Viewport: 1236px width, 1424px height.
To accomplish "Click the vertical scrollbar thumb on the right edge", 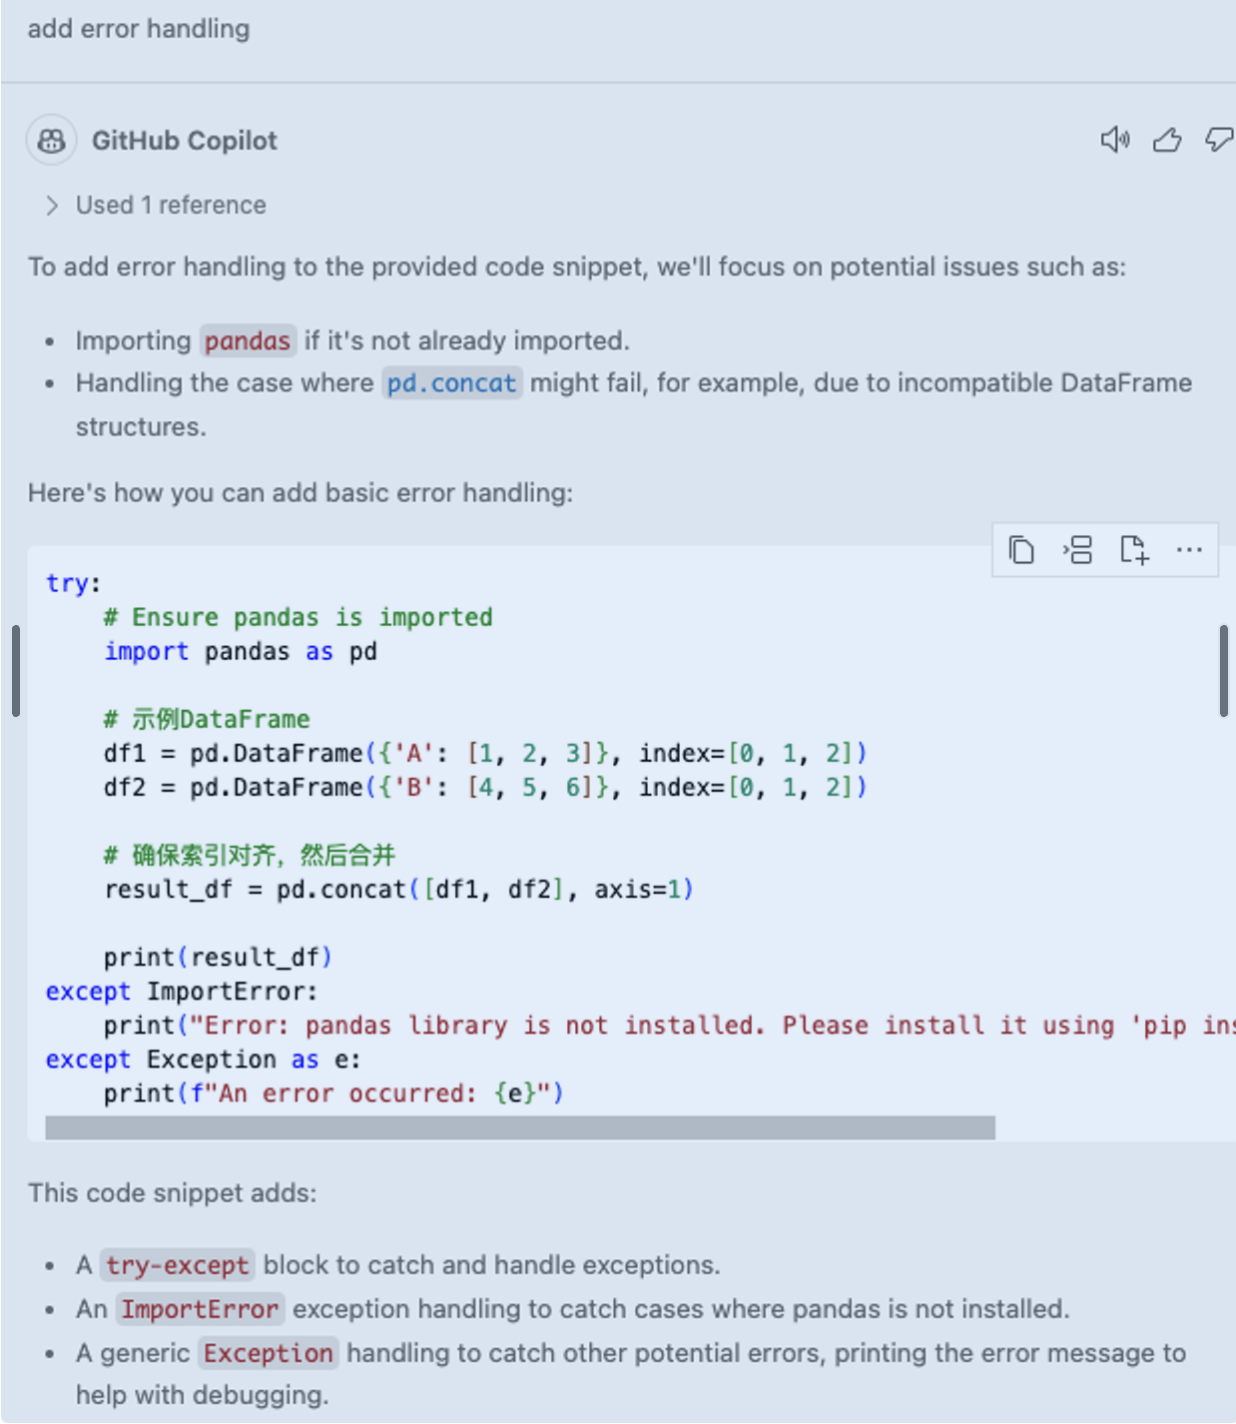I will click(x=1223, y=671).
